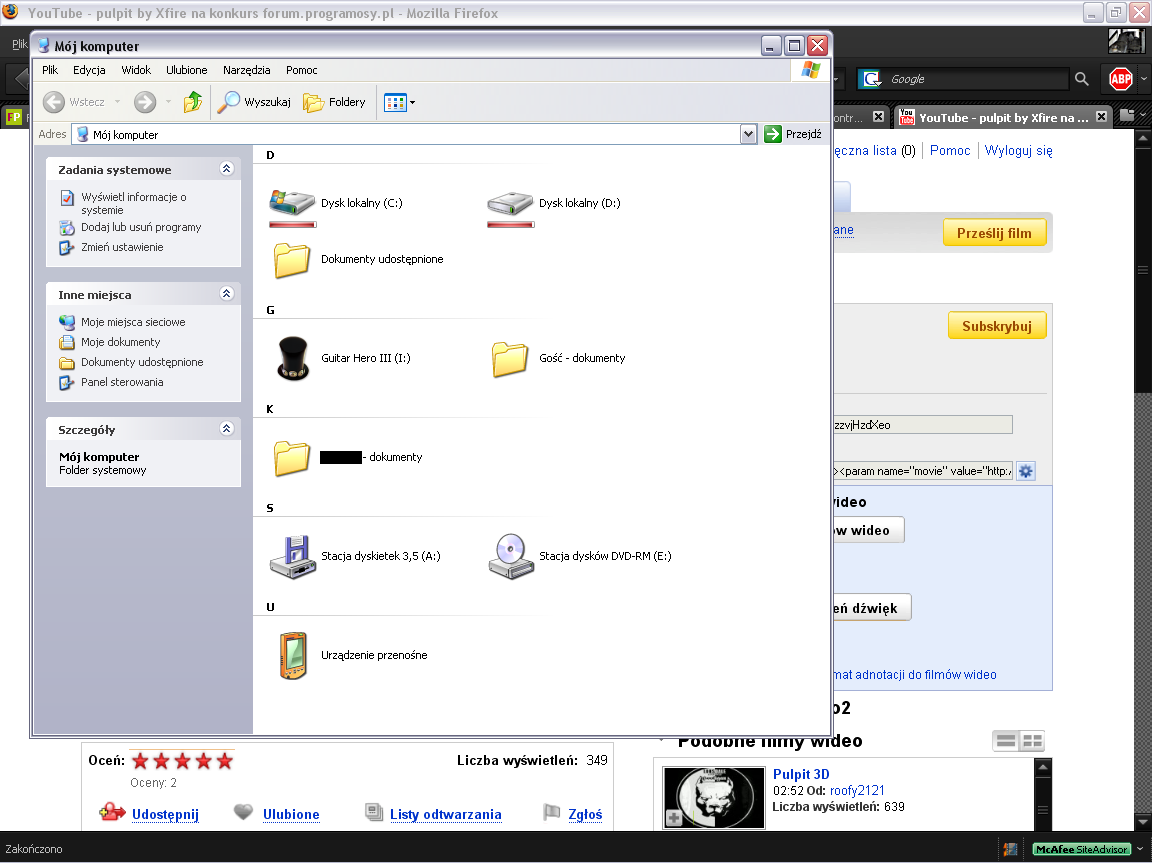Click the embed code param field
This screenshot has height=864, width=1152.
(923, 472)
